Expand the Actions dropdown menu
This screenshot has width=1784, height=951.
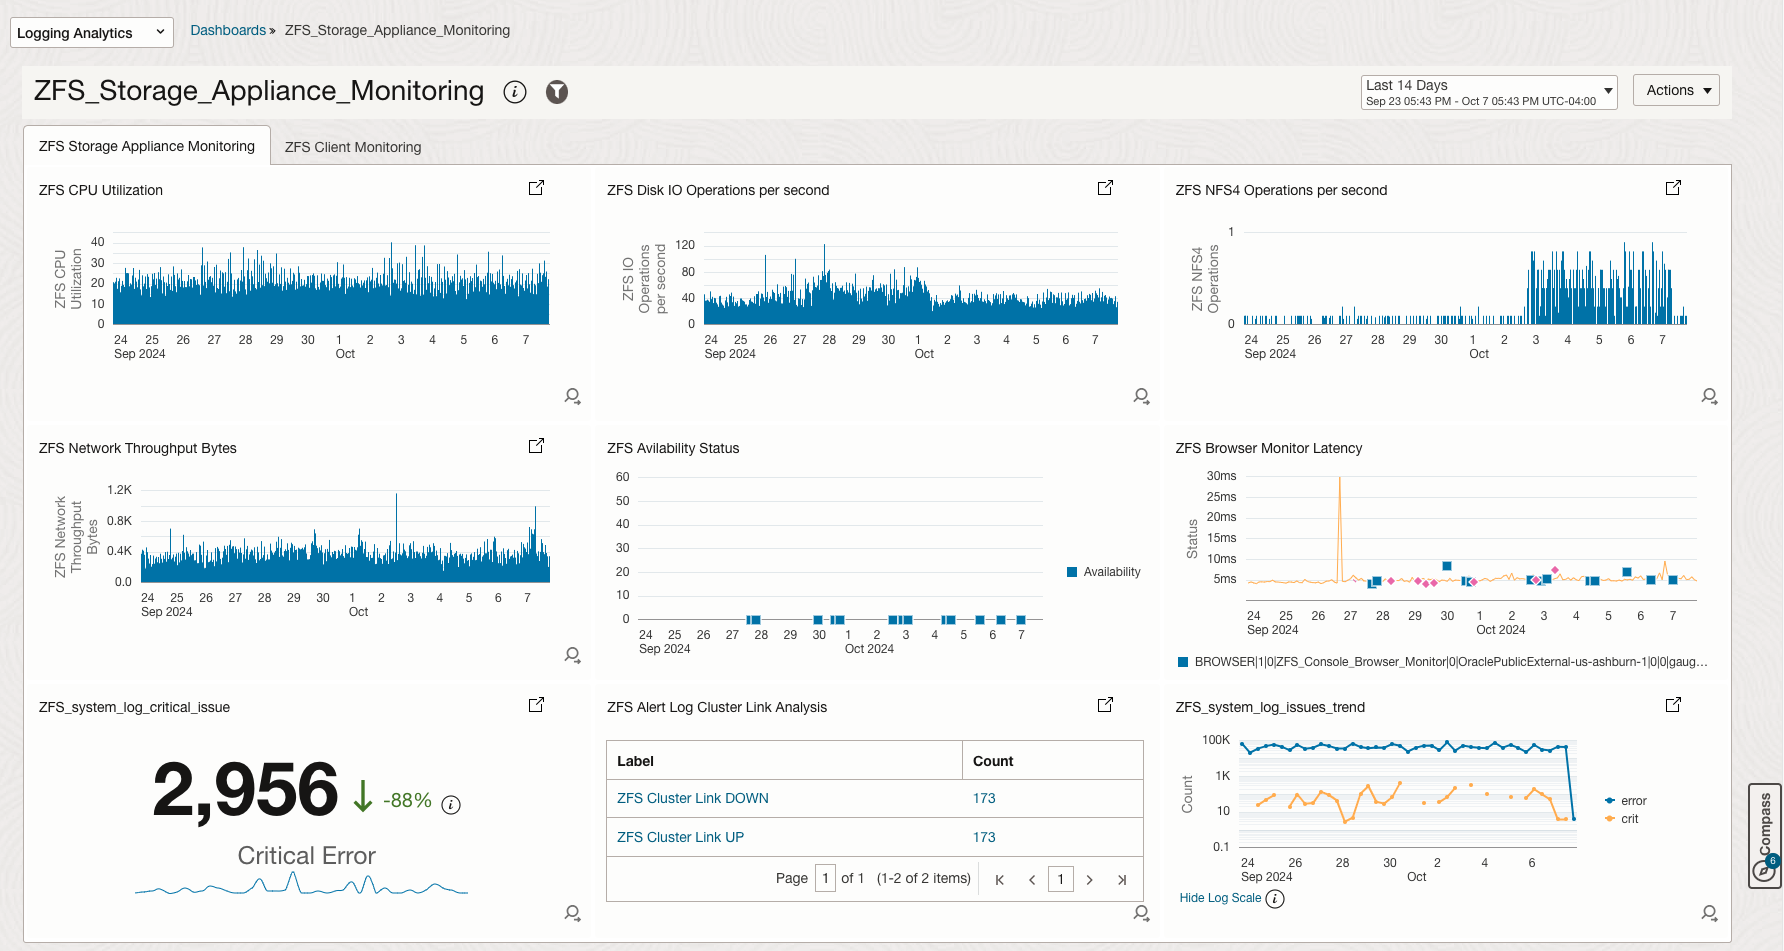tap(1676, 89)
